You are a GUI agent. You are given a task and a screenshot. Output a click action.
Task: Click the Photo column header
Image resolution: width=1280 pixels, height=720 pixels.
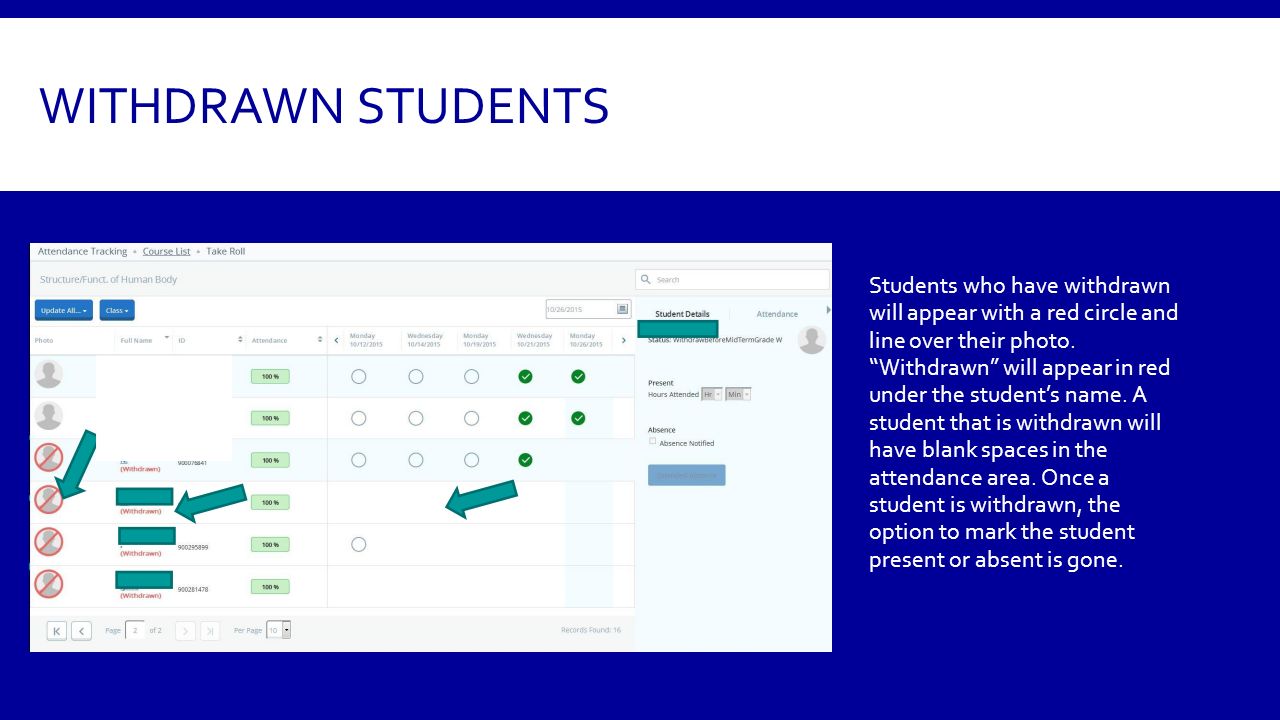click(44, 340)
